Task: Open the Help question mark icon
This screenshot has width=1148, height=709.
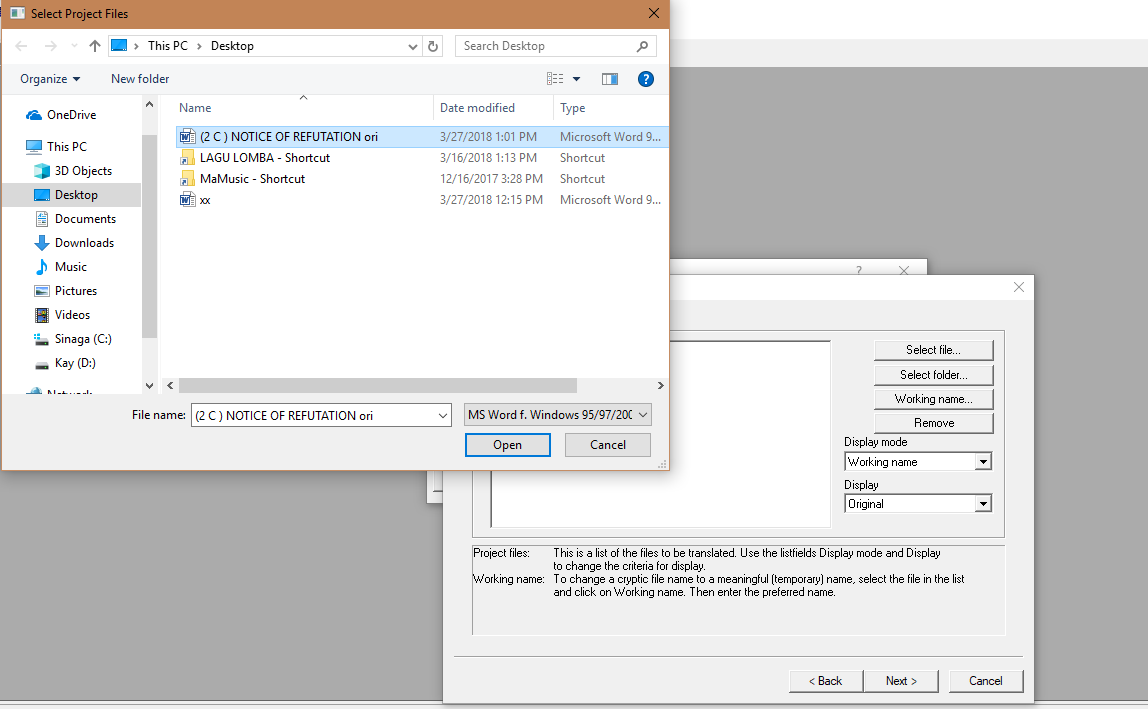Action: 645,79
